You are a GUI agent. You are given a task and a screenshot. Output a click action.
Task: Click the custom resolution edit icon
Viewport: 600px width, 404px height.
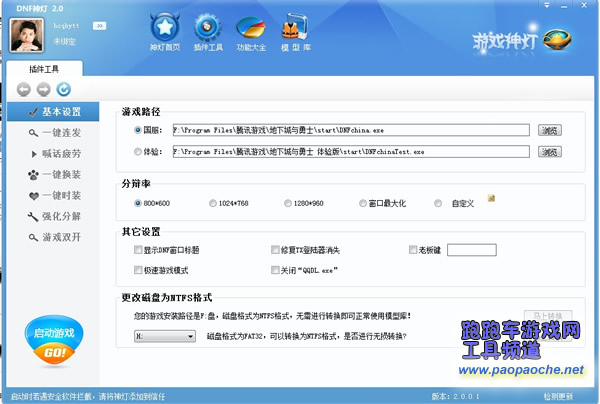491,198
